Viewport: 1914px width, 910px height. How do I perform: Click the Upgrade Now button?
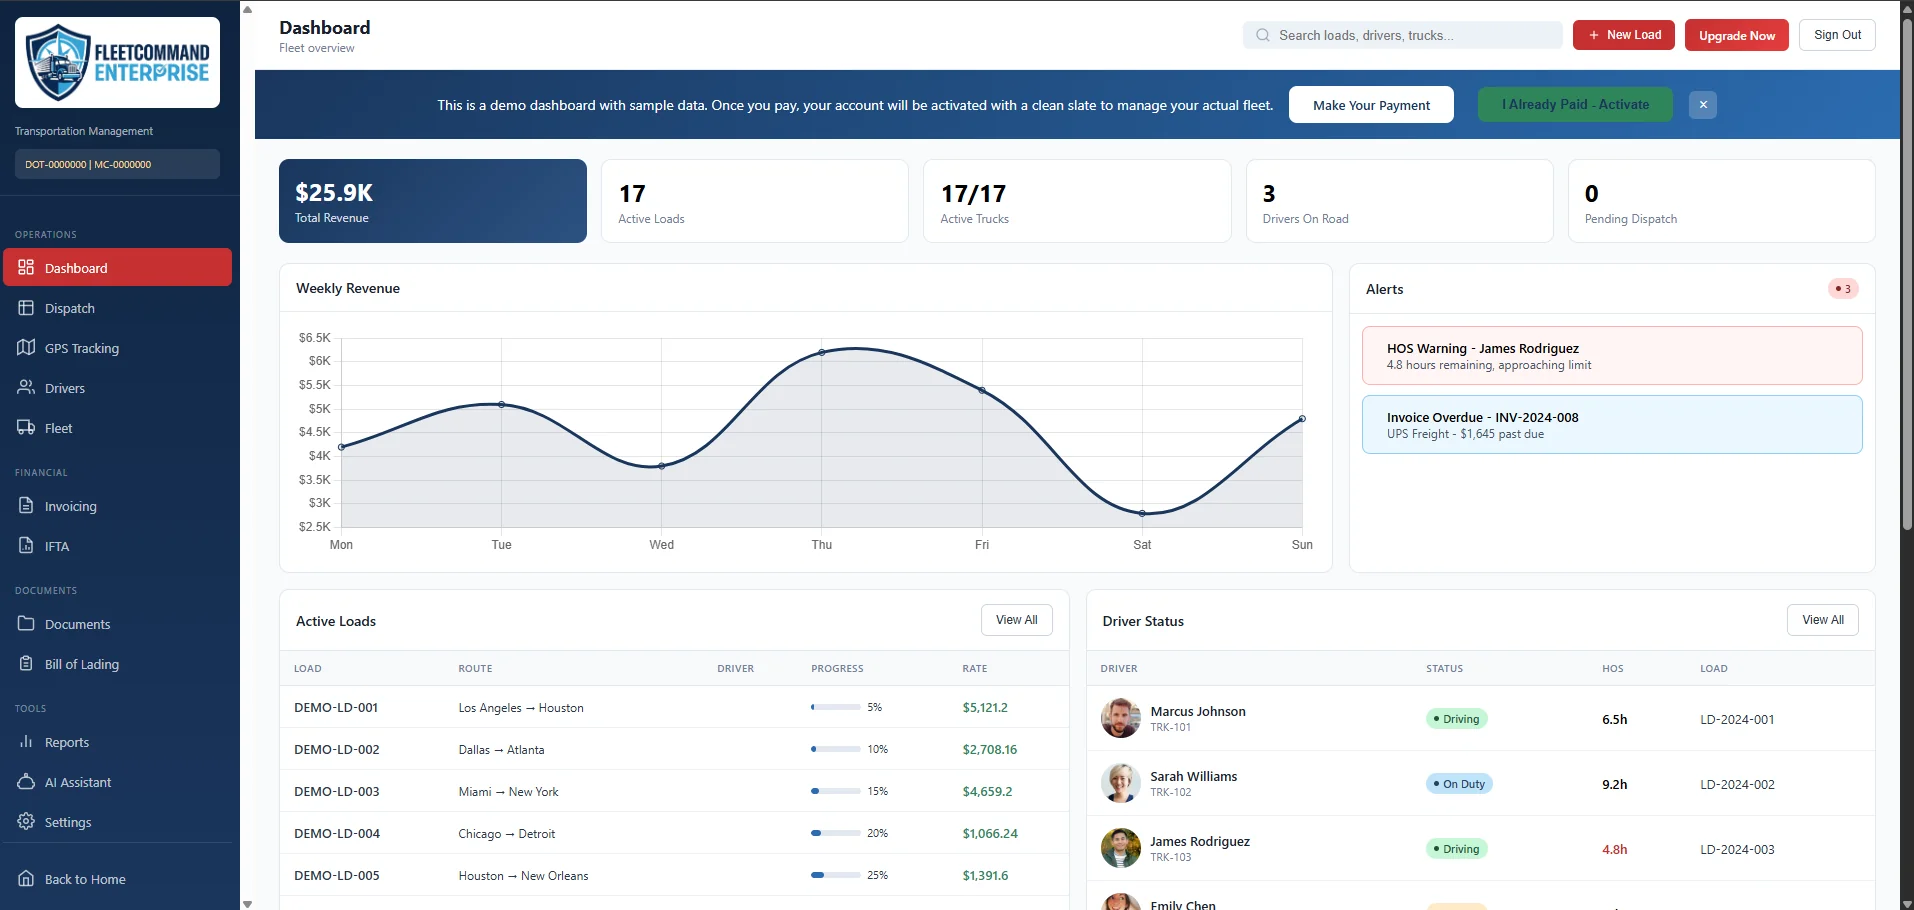click(1736, 35)
